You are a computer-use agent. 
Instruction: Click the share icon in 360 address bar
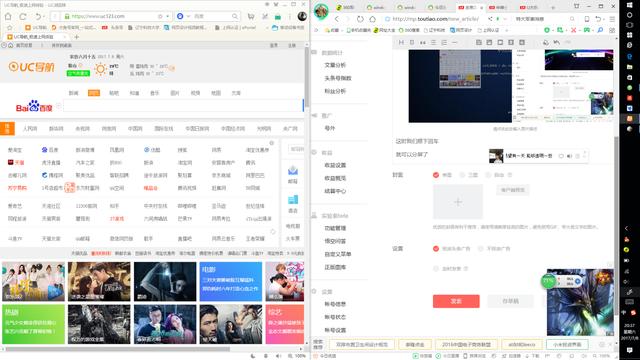pyautogui.click(x=490, y=19)
